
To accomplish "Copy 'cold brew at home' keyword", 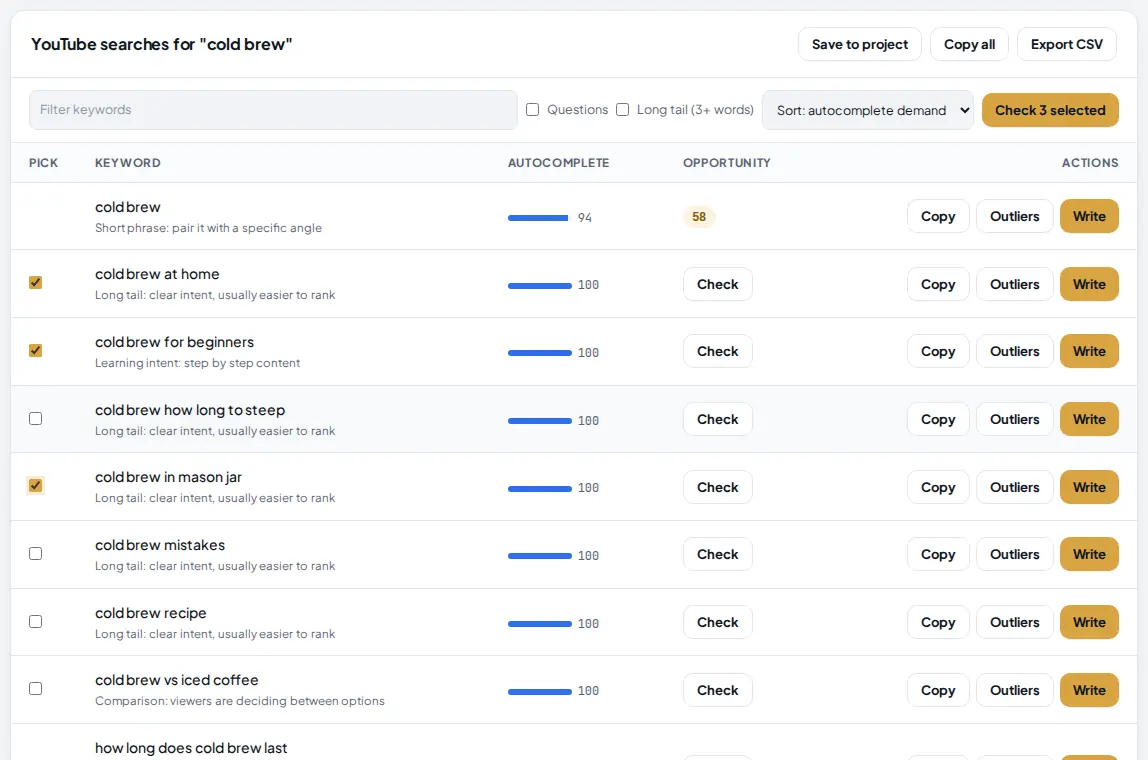I will (938, 284).
